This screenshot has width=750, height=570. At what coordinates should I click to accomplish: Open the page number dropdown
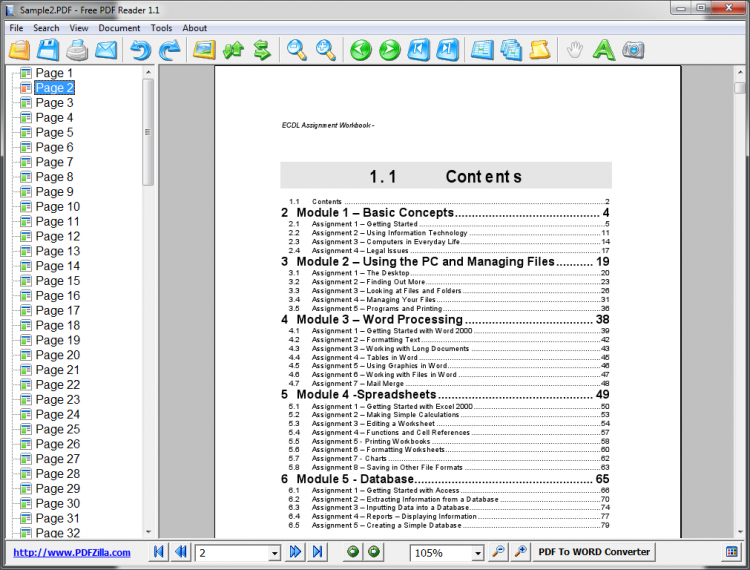pyautogui.click(x=274, y=553)
